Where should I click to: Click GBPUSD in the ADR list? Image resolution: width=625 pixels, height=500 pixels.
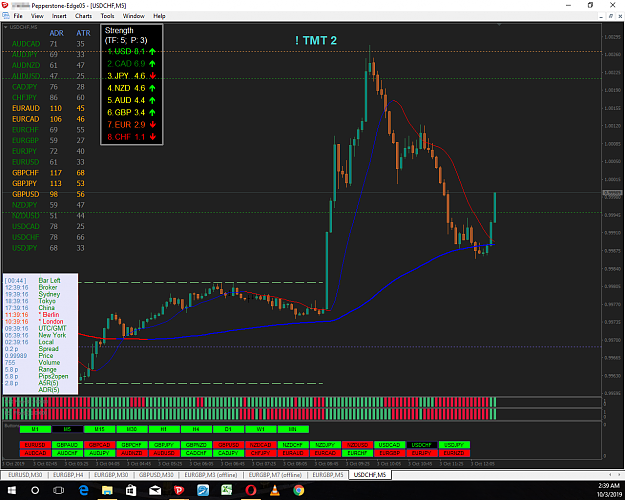pyautogui.click(x=26, y=194)
